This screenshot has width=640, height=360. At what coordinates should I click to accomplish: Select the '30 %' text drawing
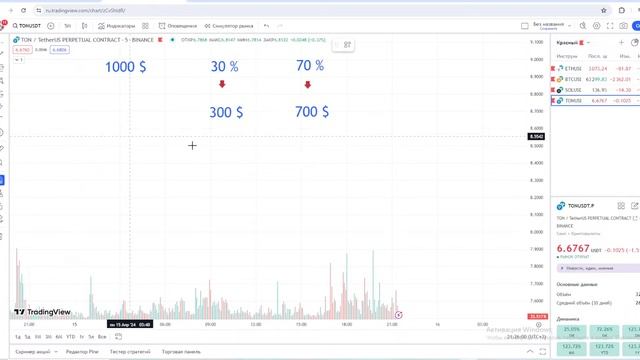[x=224, y=66]
